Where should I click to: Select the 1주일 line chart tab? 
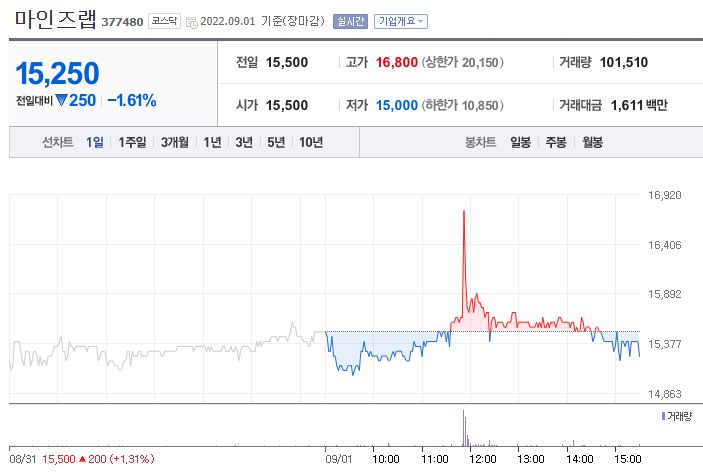coord(132,143)
